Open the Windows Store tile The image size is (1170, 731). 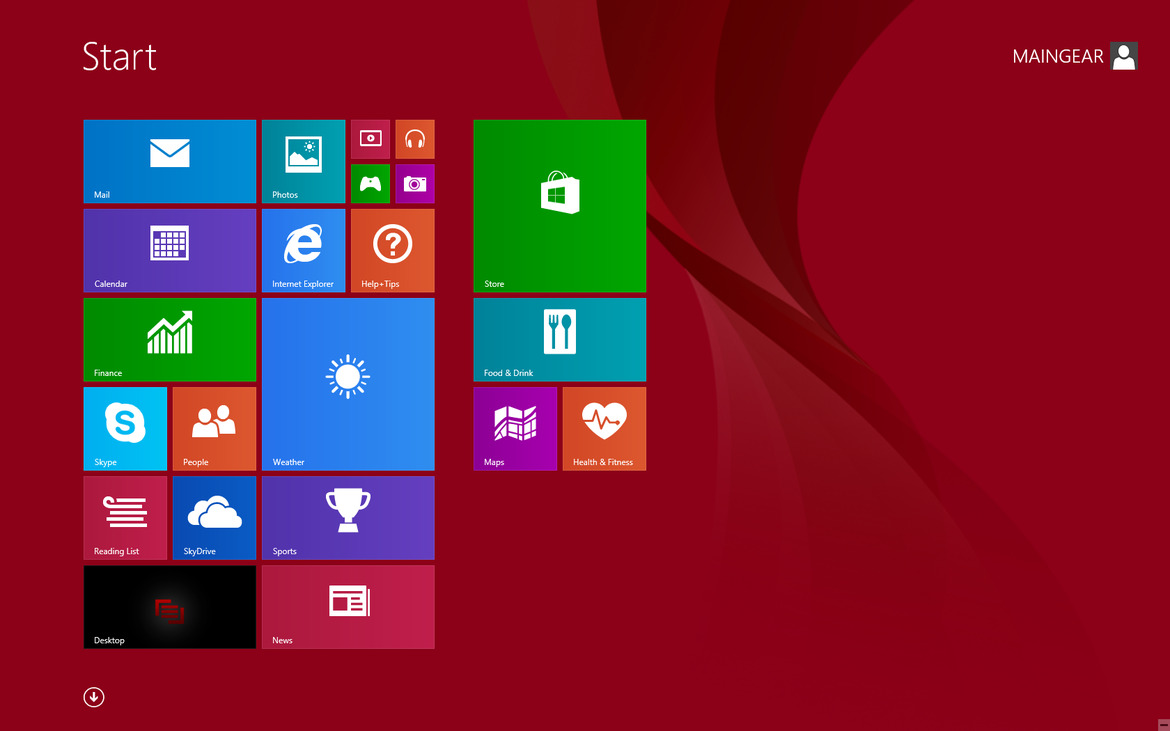(x=560, y=206)
